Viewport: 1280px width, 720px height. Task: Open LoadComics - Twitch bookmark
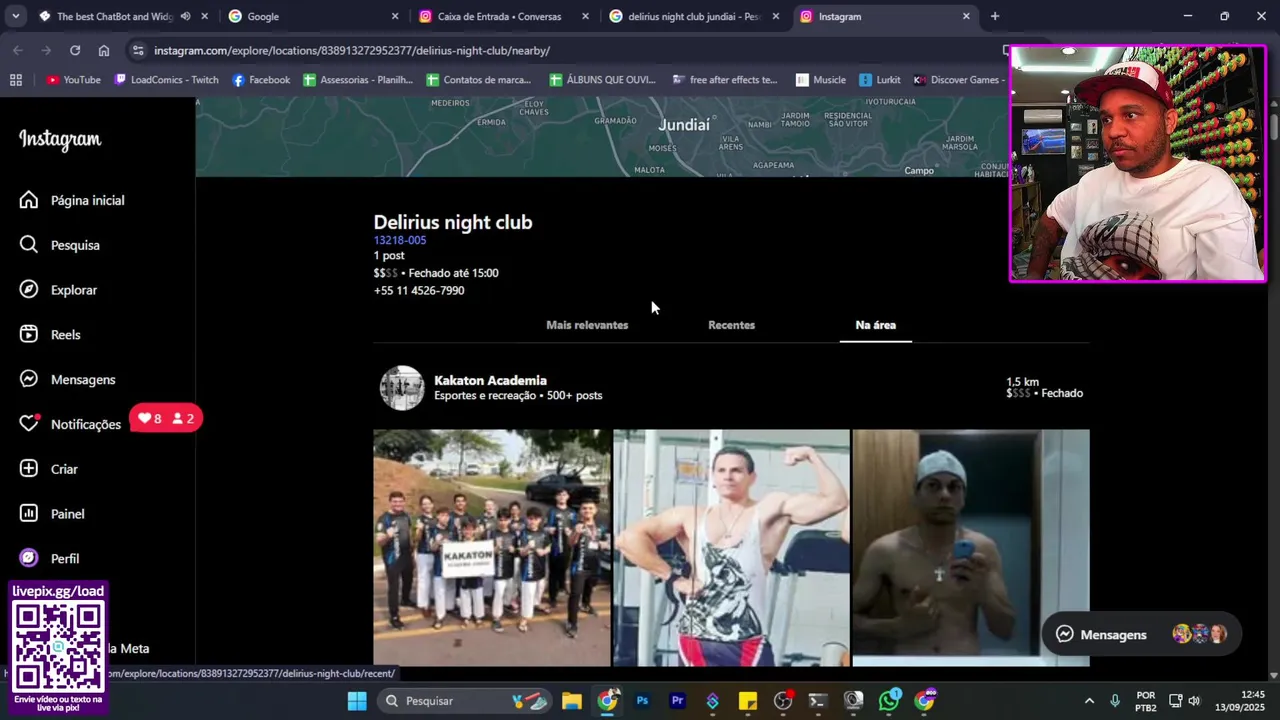pos(166,80)
